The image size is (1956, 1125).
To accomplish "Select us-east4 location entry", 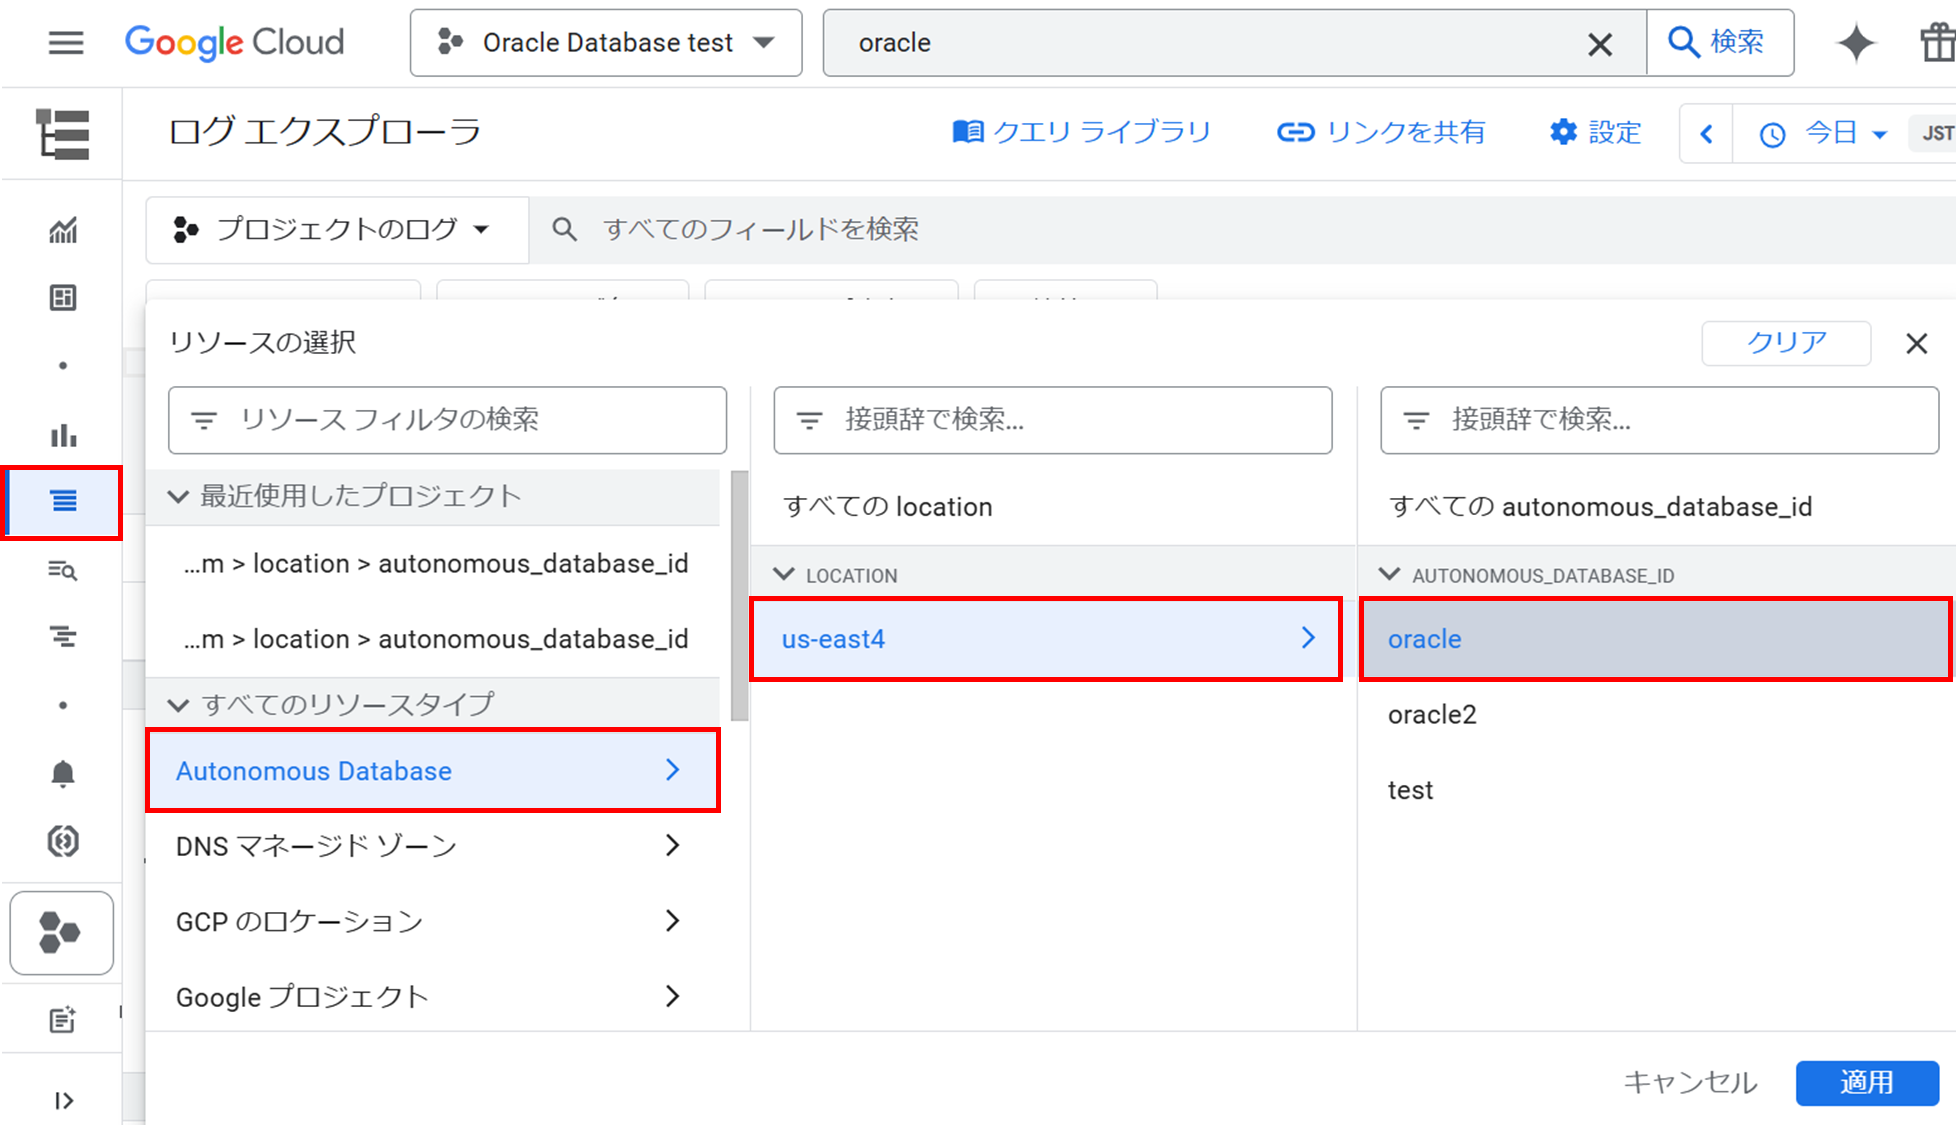I will tap(1045, 639).
